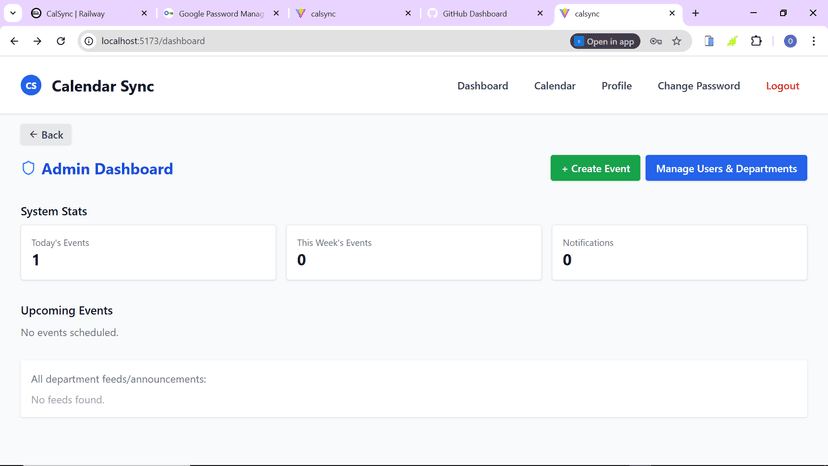Open the tab search dropdown
The image size is (828, 466).
point(13,13)
